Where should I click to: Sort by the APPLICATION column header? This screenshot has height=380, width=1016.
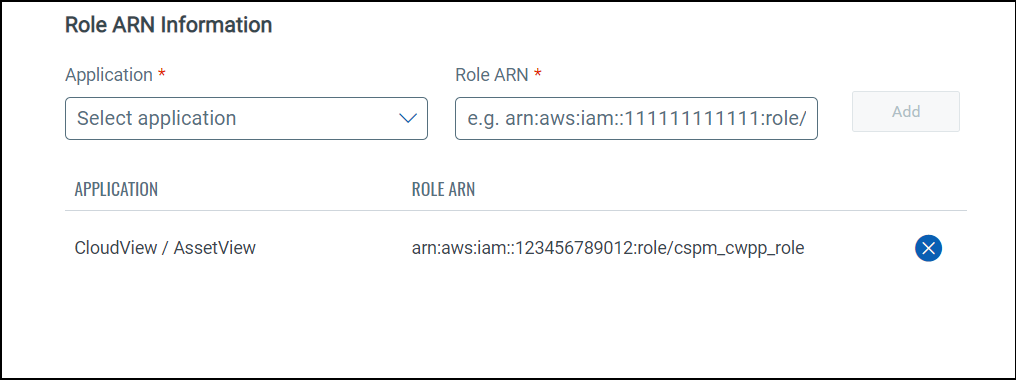click(116, 189)
